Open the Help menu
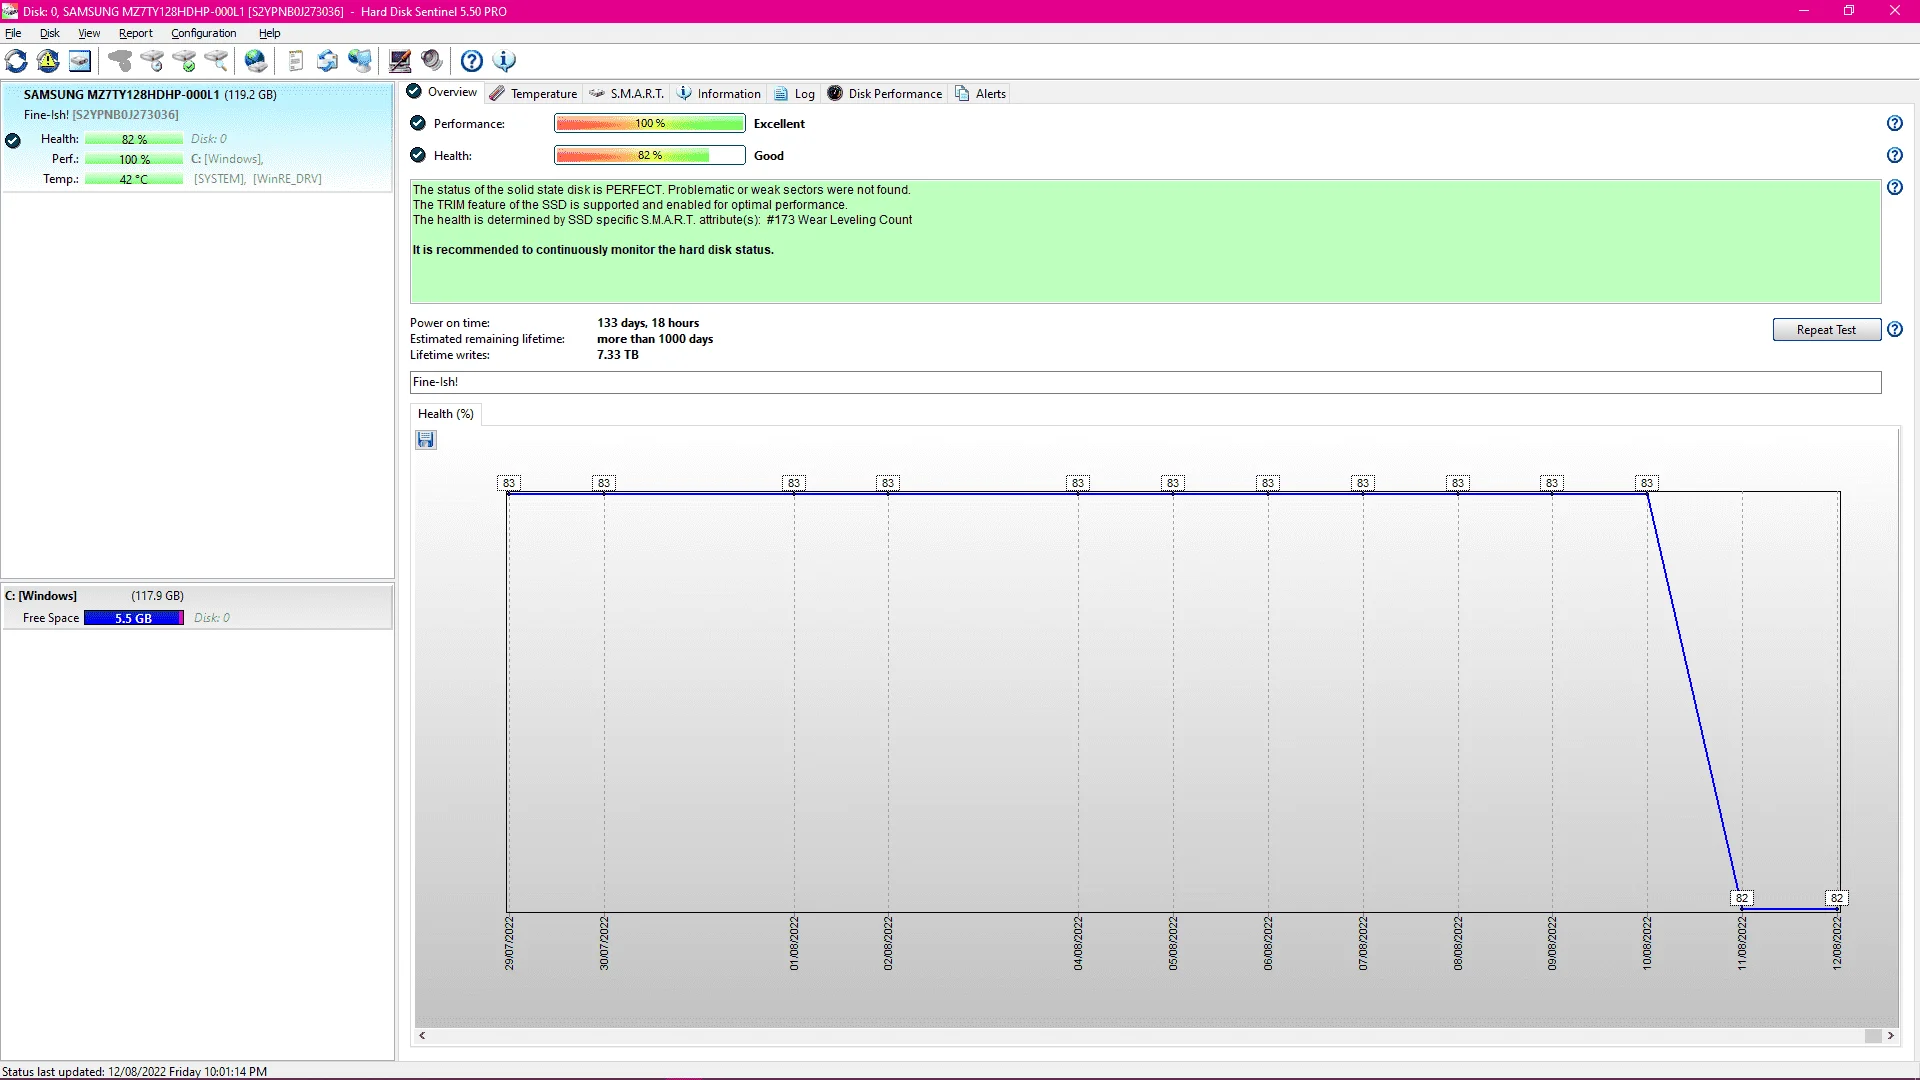1920x1080 pixels. [x=270, y=33]
